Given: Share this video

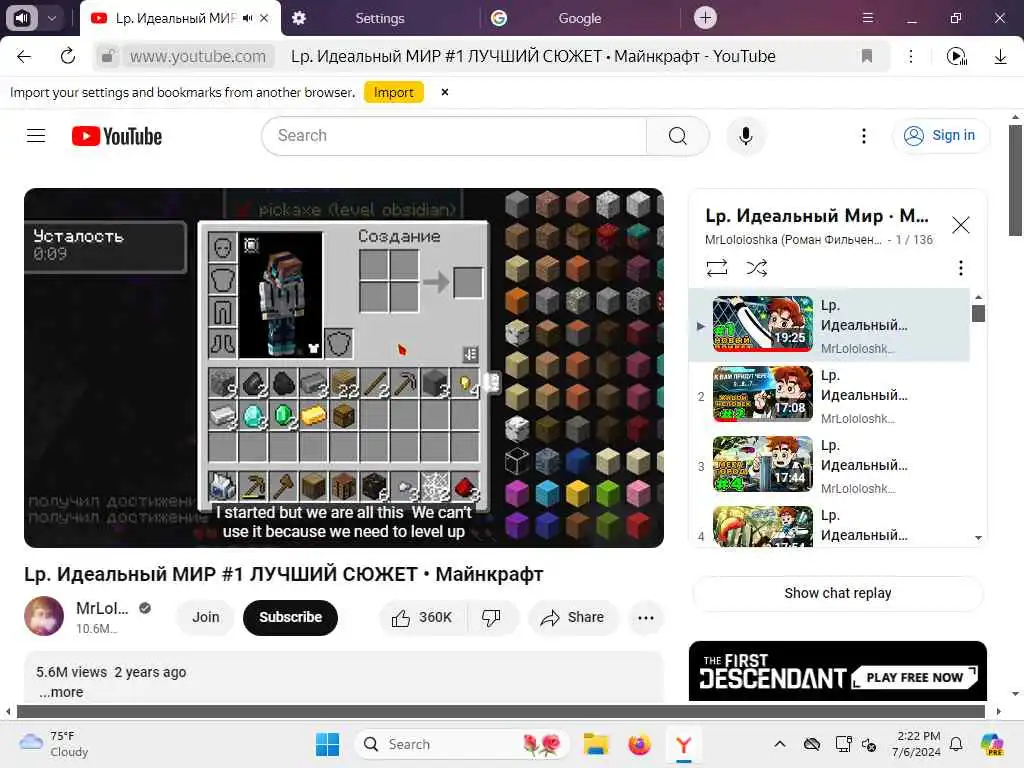Looking at the screenshot, I should click(x=573, y=617).
